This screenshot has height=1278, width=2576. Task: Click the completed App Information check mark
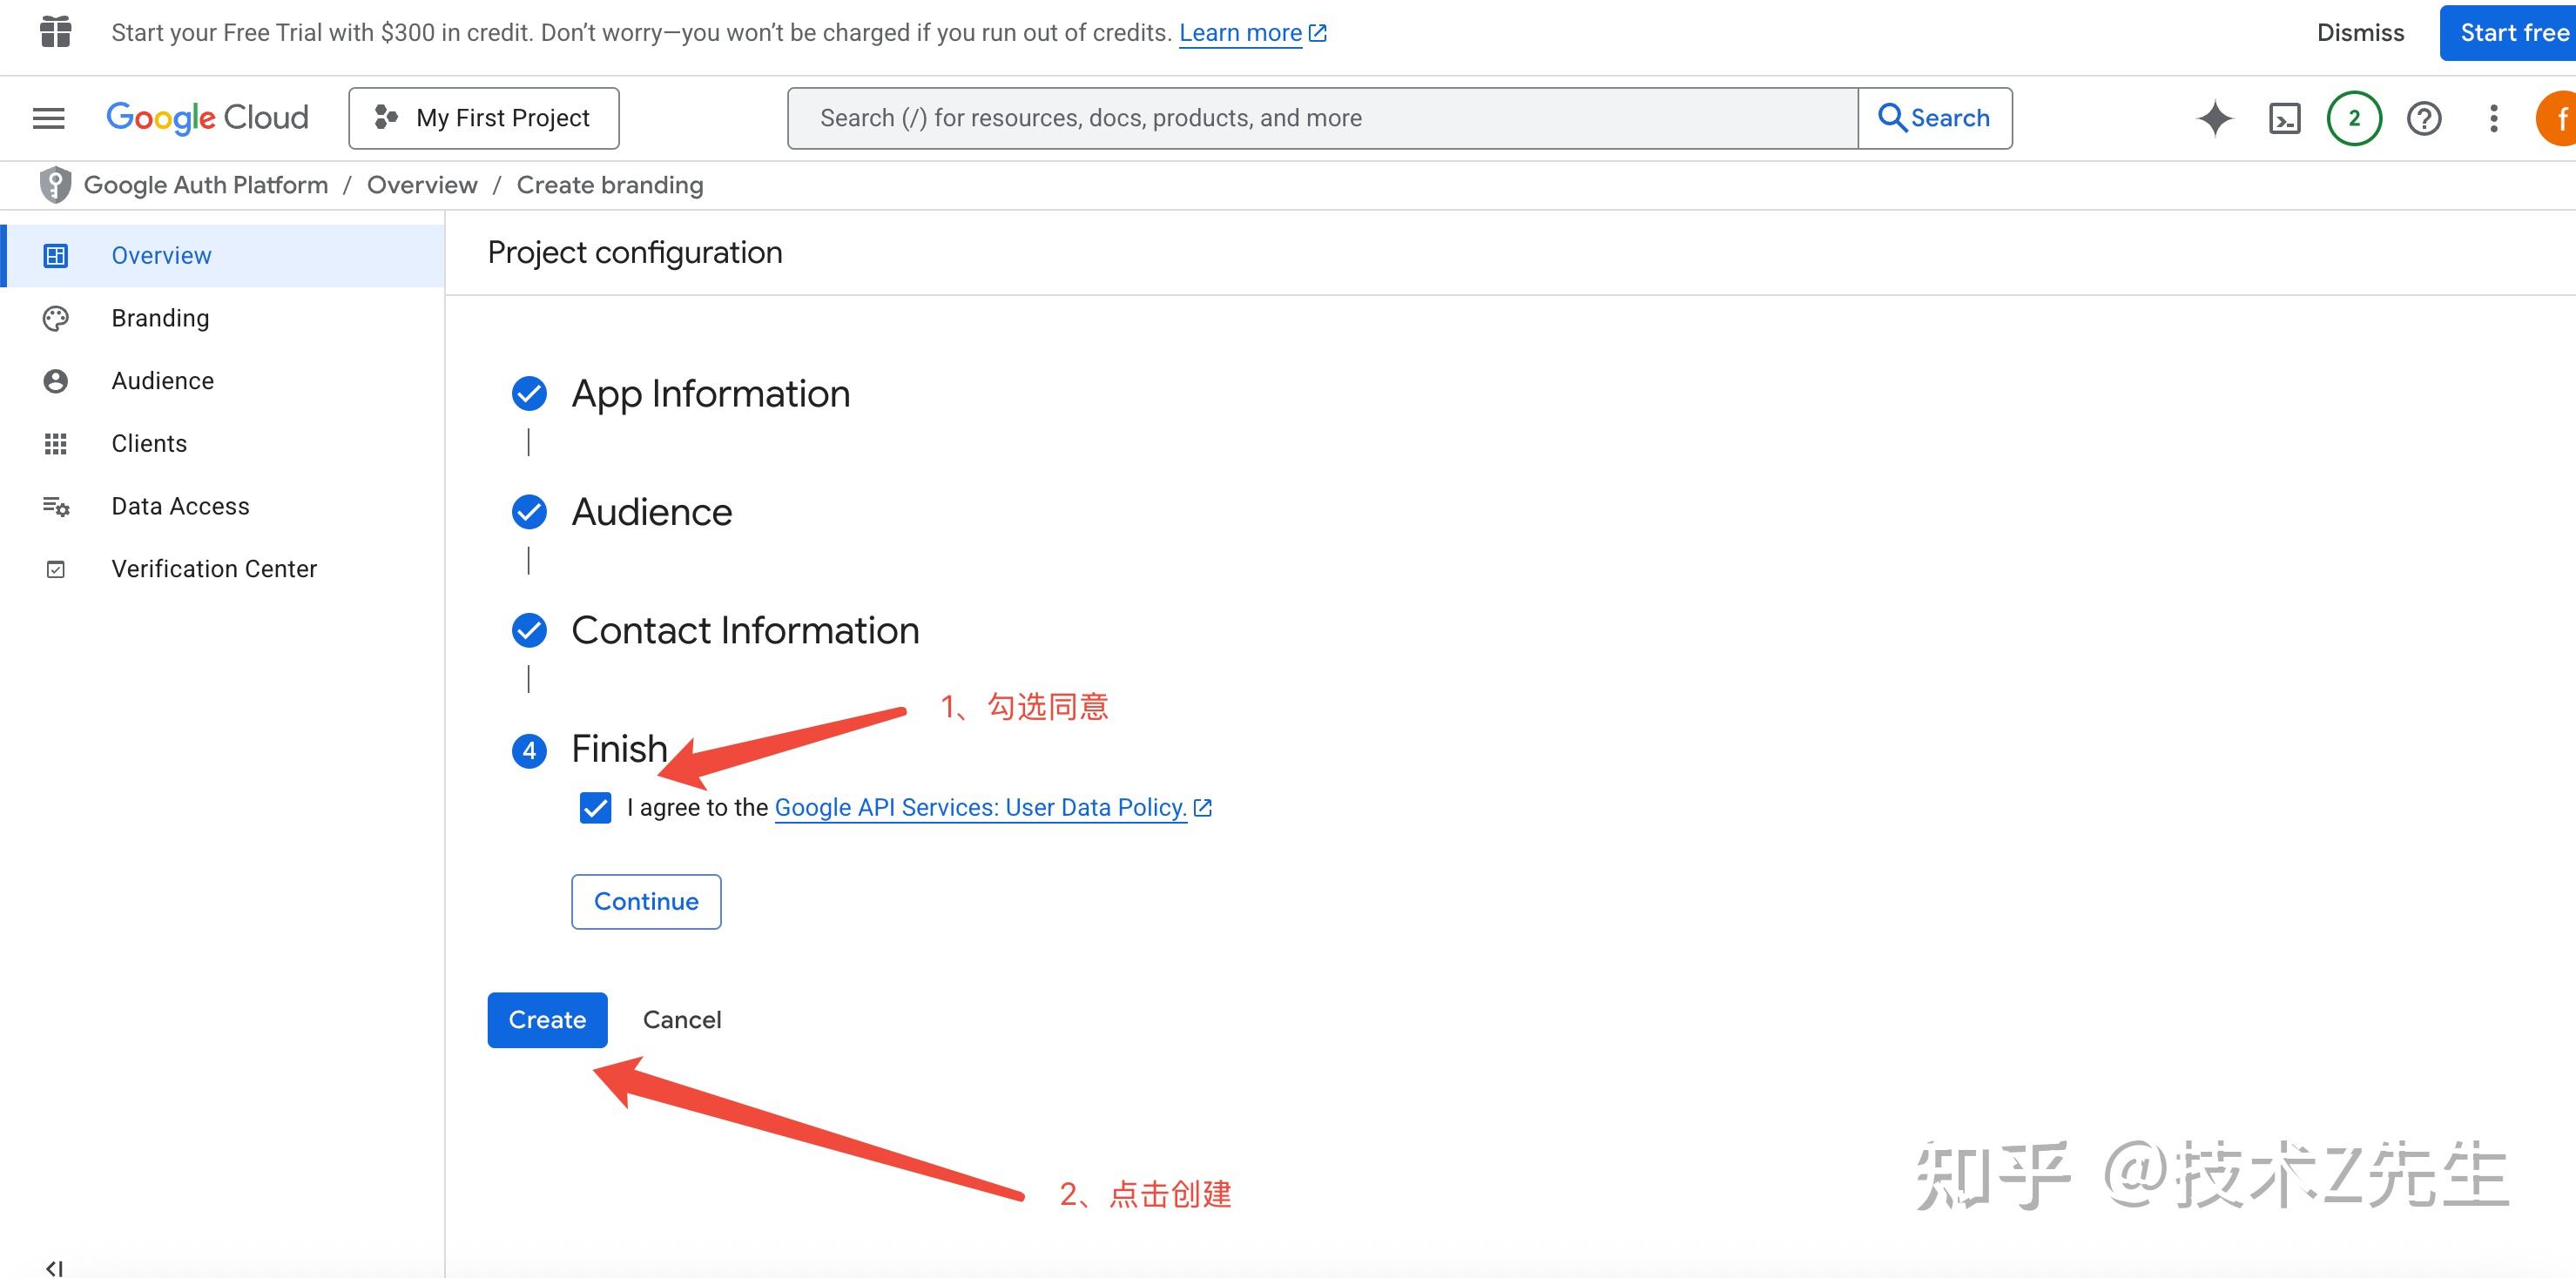(x=528, y=393)
